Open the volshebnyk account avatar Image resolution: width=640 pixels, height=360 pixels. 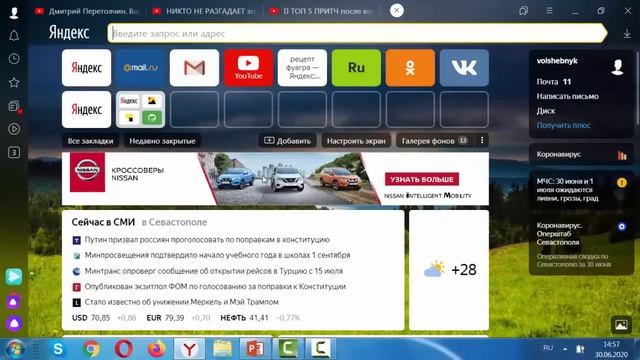(618, 67)
